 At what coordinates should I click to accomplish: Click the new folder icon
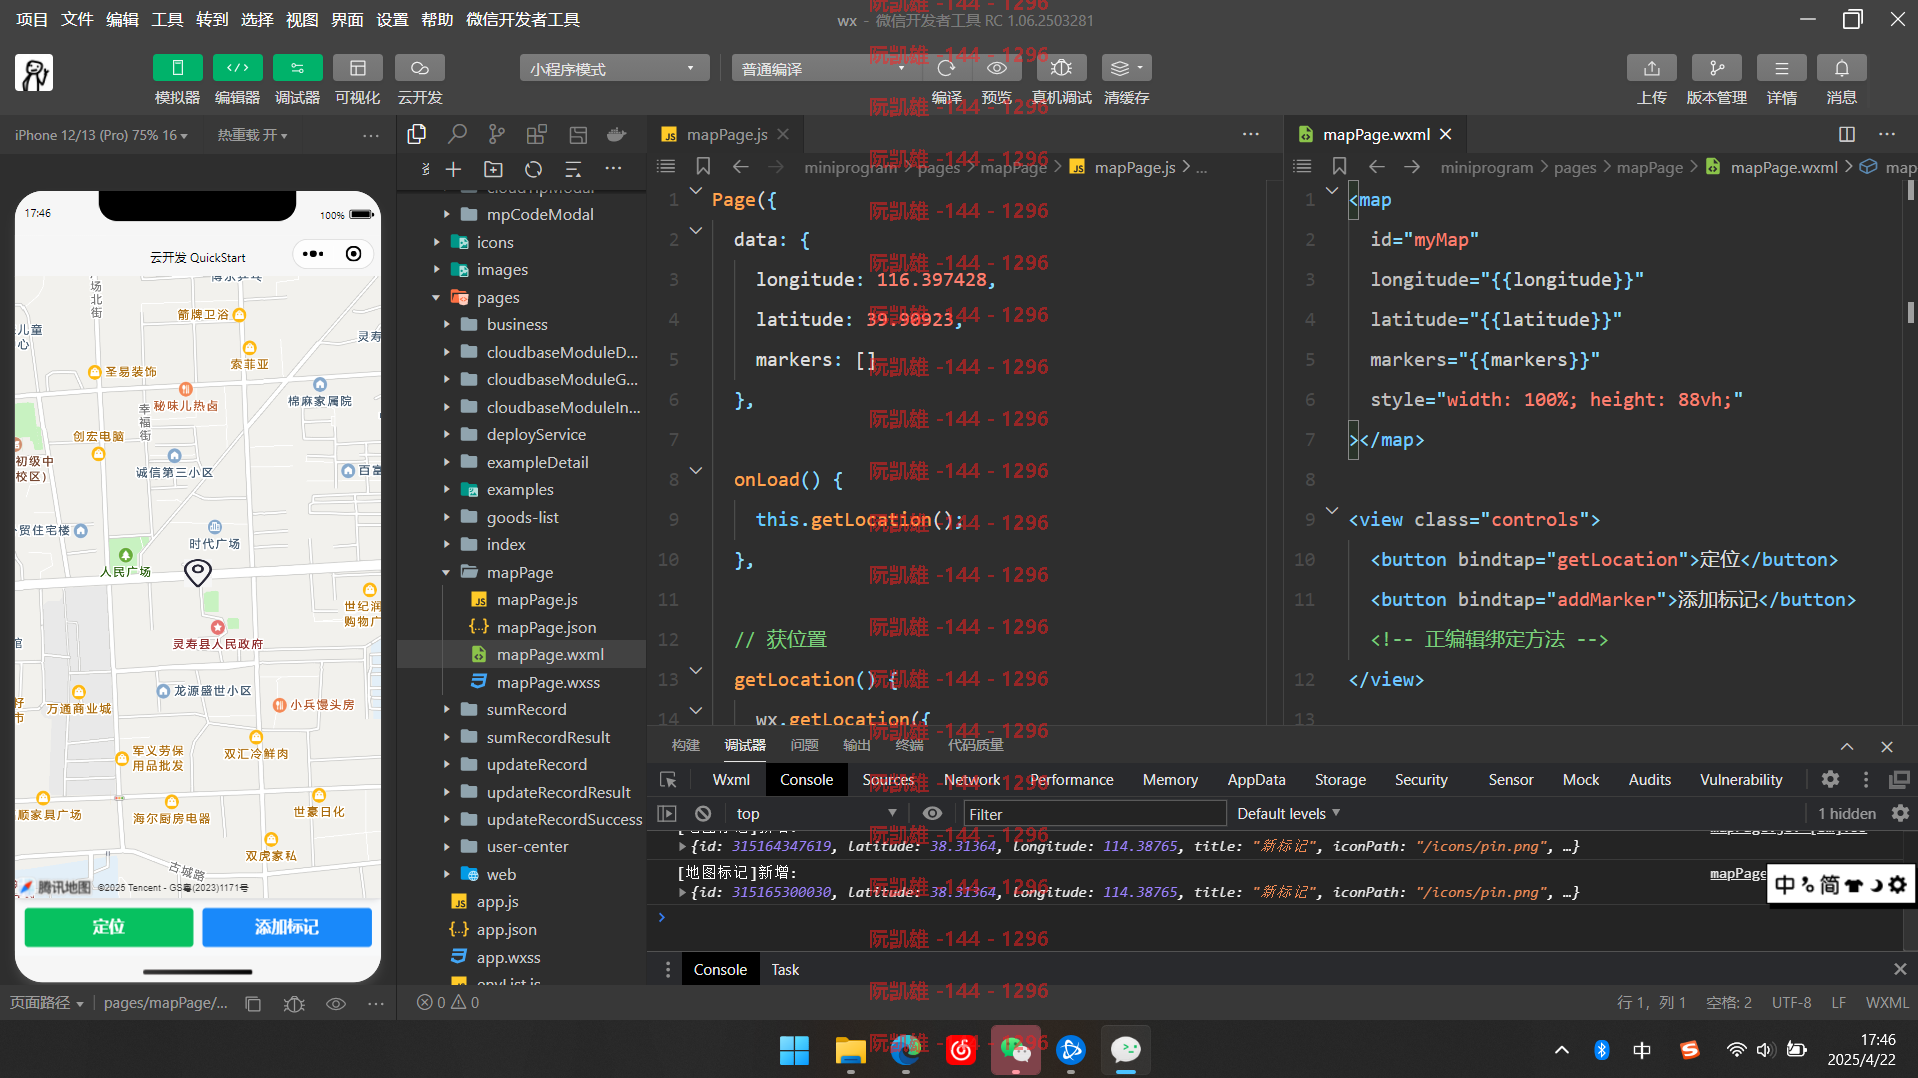click(493, 169)
